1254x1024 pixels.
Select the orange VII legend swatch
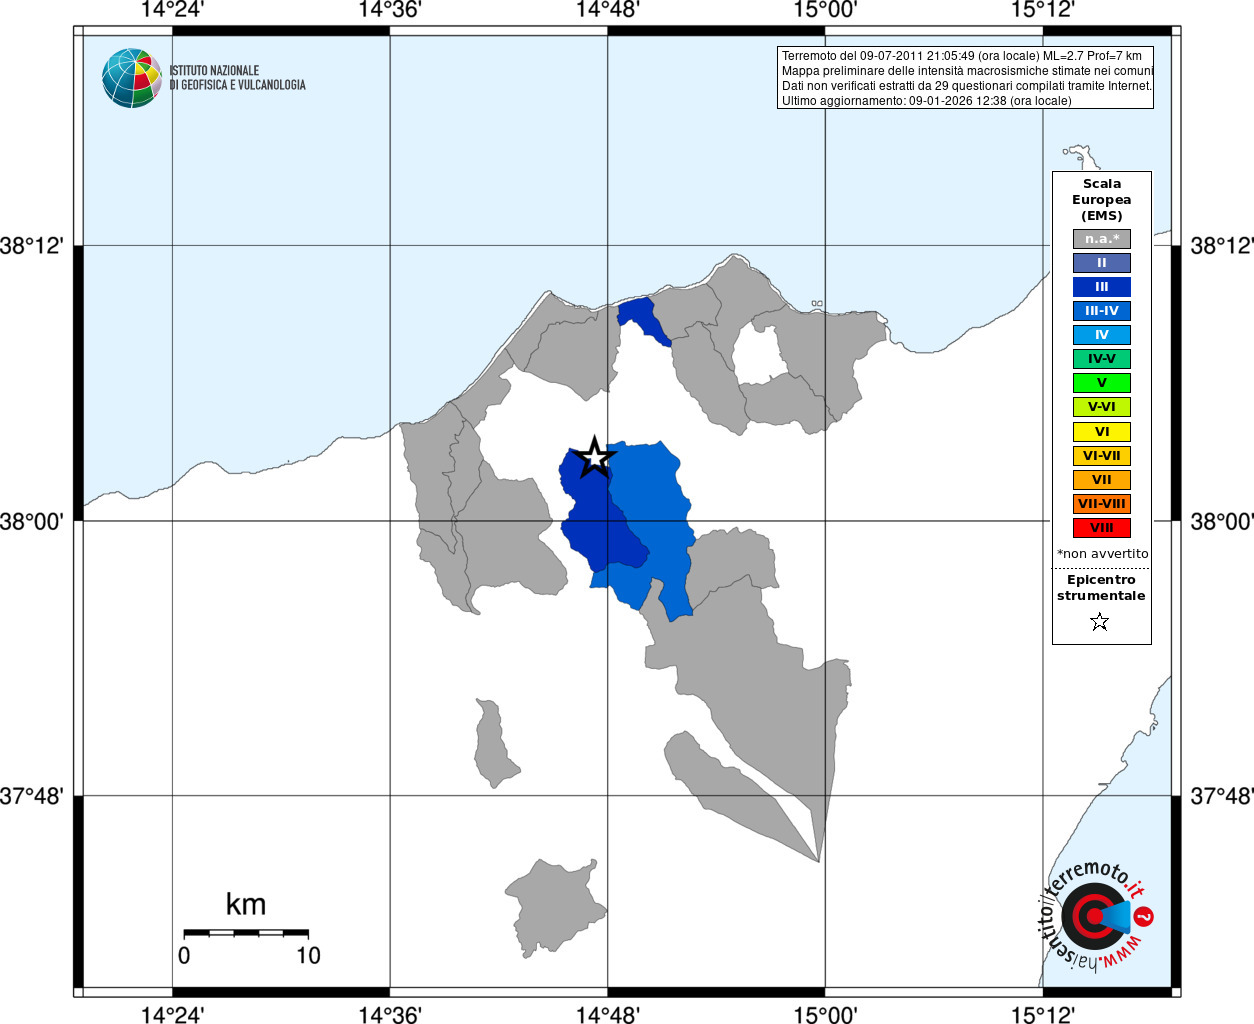[x=1102, y=480]
